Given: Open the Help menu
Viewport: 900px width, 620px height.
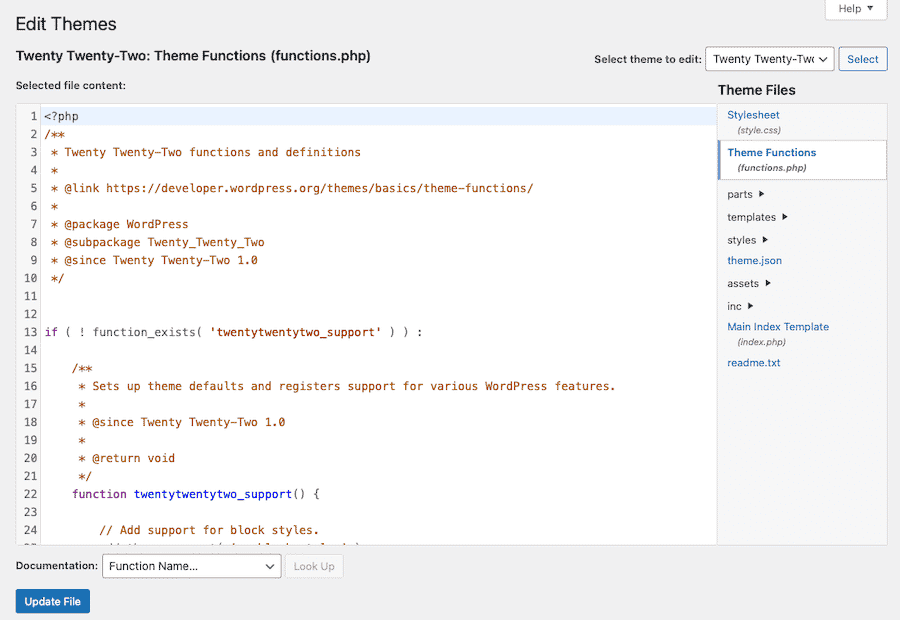Looking at the screenshot, I should (855, 9).
